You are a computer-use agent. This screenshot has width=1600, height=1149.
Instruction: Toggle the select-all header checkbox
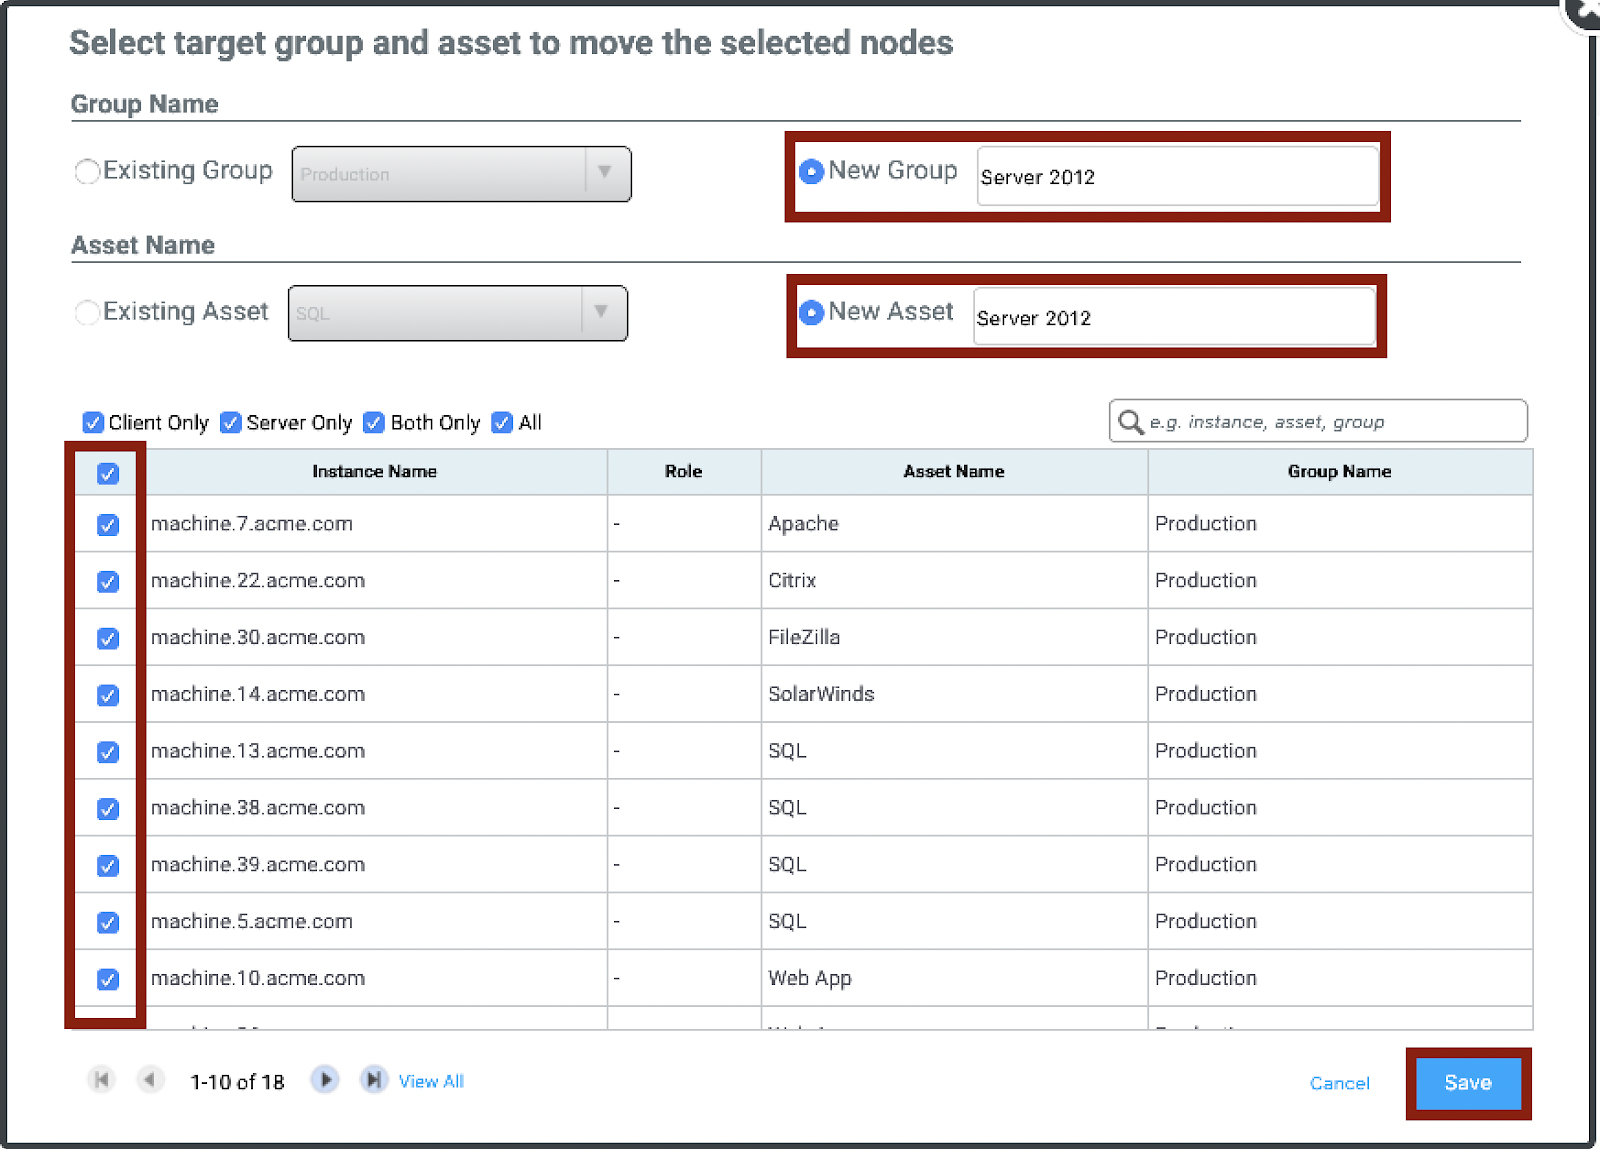pos(108,473)
